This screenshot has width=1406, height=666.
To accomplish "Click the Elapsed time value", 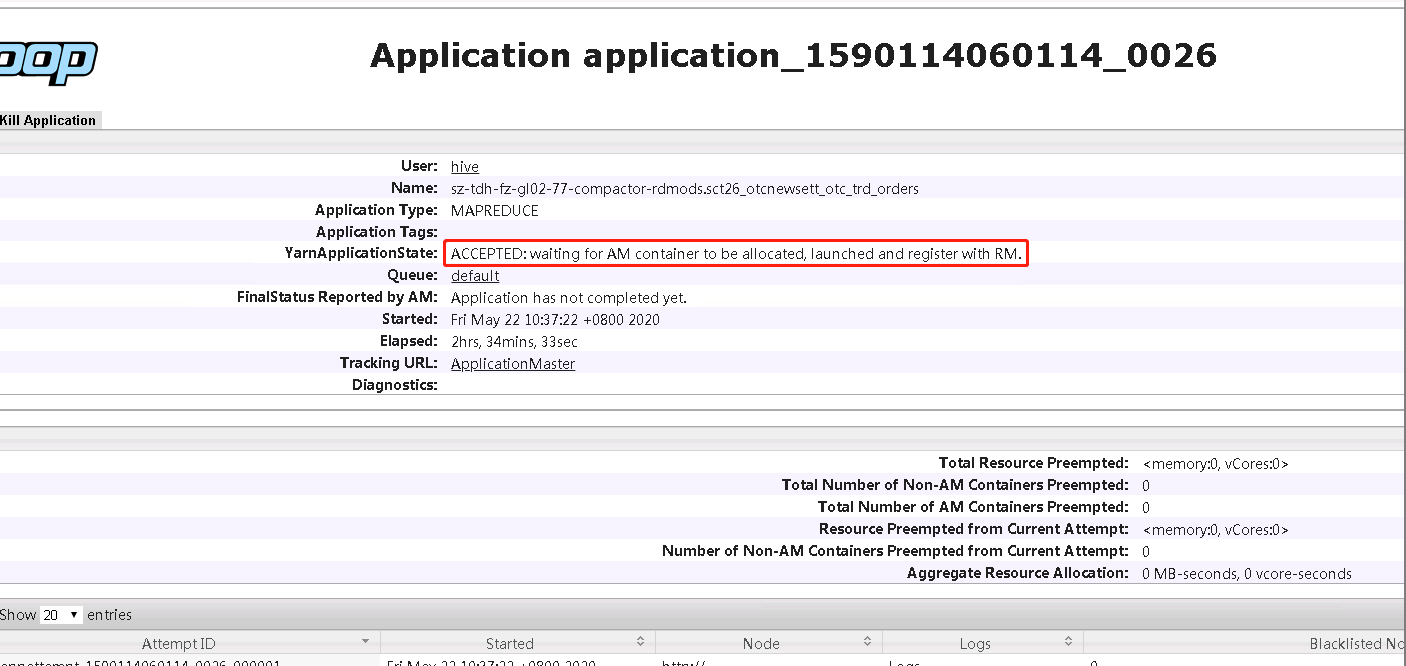I will tap(514, 342).
